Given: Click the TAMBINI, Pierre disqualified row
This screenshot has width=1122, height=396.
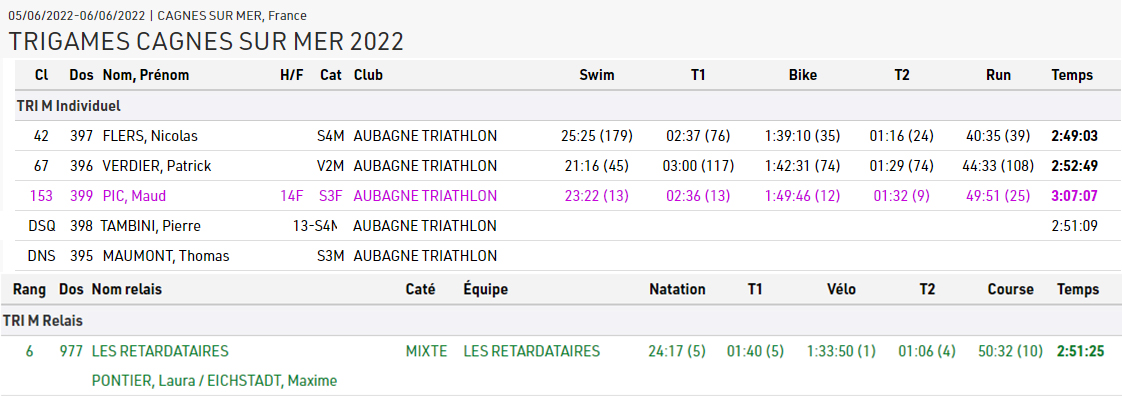Looking at the screenshot, I should (x=561, y=226).
